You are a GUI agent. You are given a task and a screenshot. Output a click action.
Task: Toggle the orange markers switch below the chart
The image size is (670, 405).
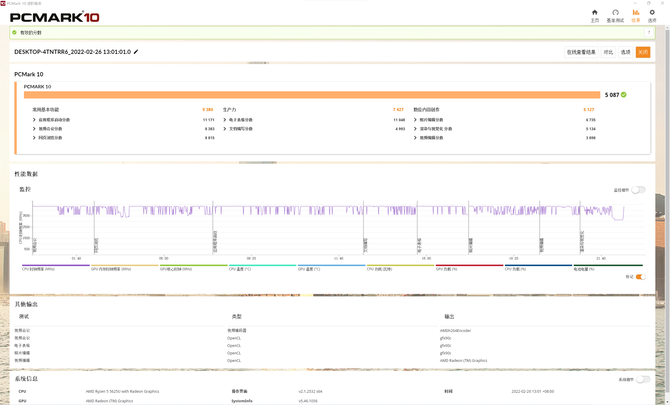coord(640,277)
